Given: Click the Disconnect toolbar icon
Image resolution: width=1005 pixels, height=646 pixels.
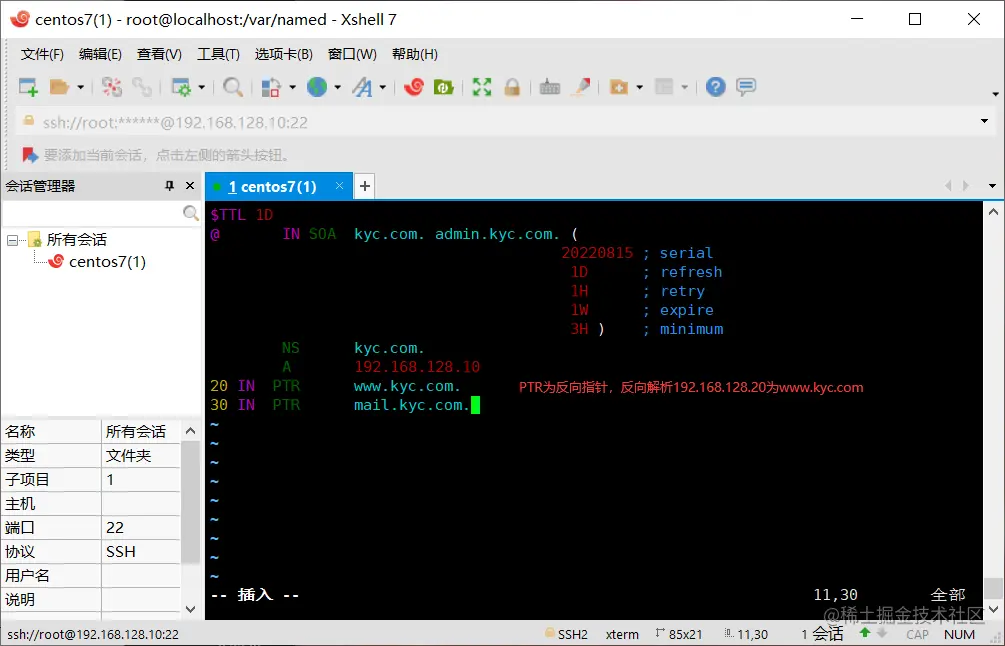Looking at the screenshot, I should tap(112, 87).
